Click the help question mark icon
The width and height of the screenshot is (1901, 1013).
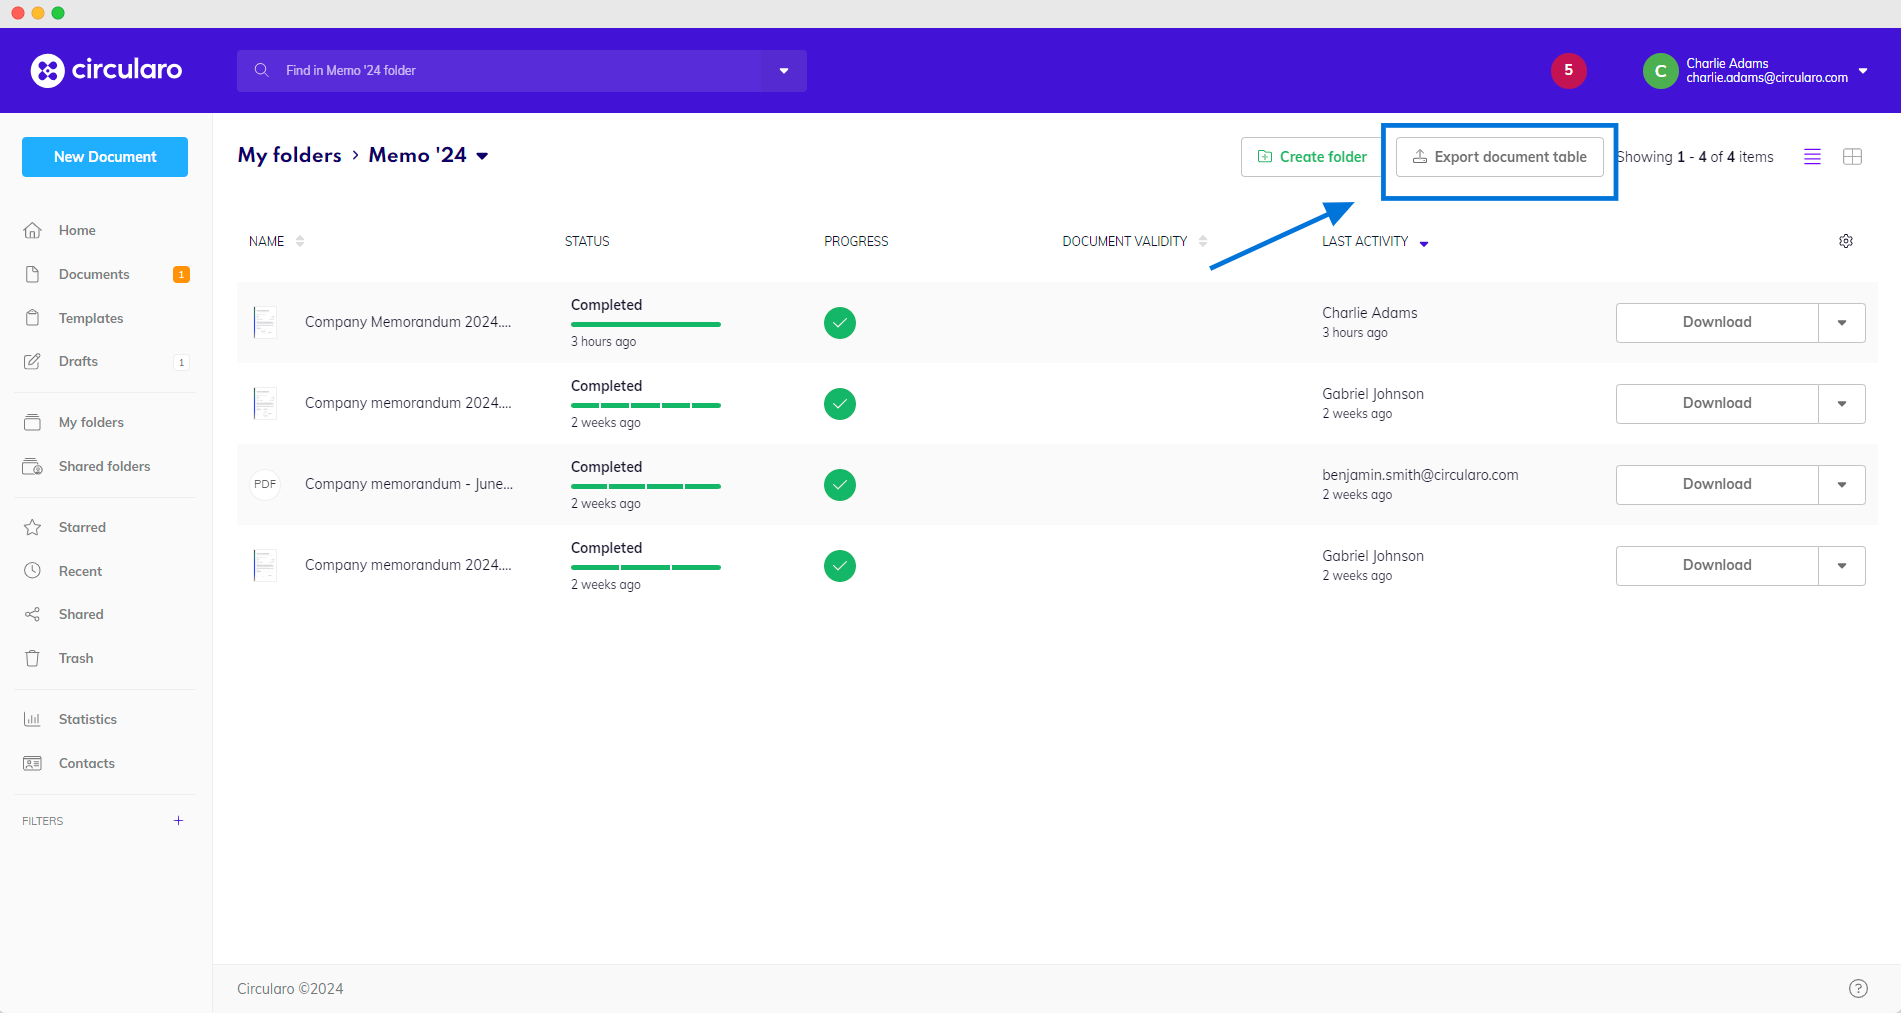click(x=1858, y=988)
